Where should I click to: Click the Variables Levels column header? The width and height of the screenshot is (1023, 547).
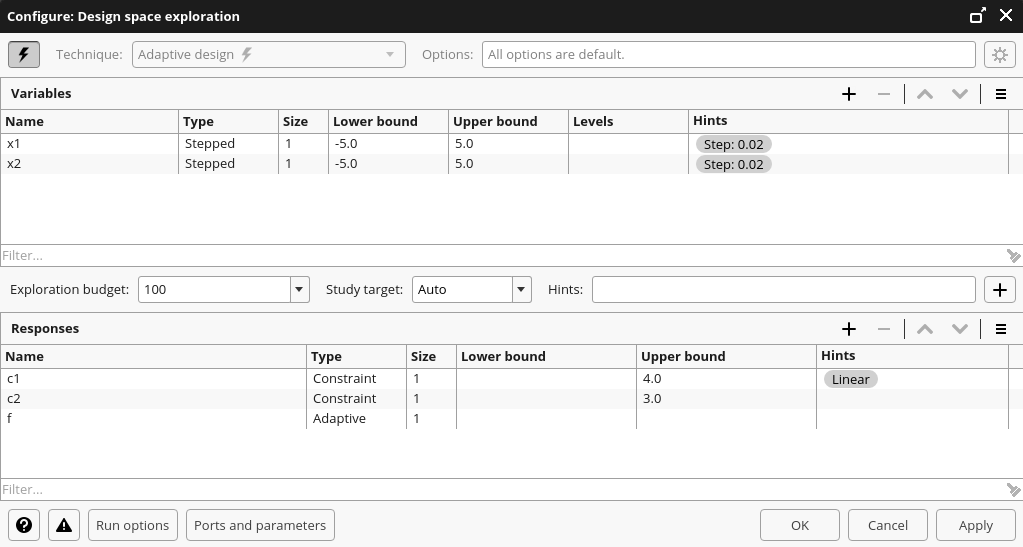tap(628, 121)
